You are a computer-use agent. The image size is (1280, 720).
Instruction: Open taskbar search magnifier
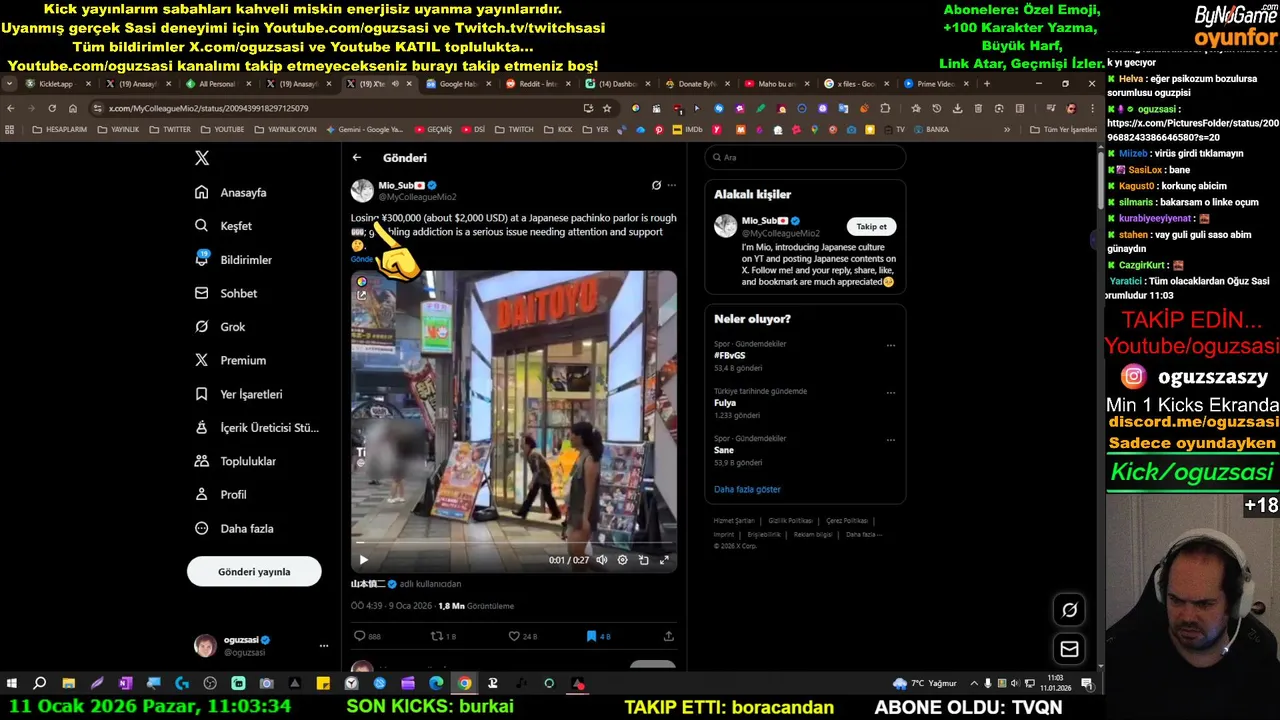(x=40, y=684)
